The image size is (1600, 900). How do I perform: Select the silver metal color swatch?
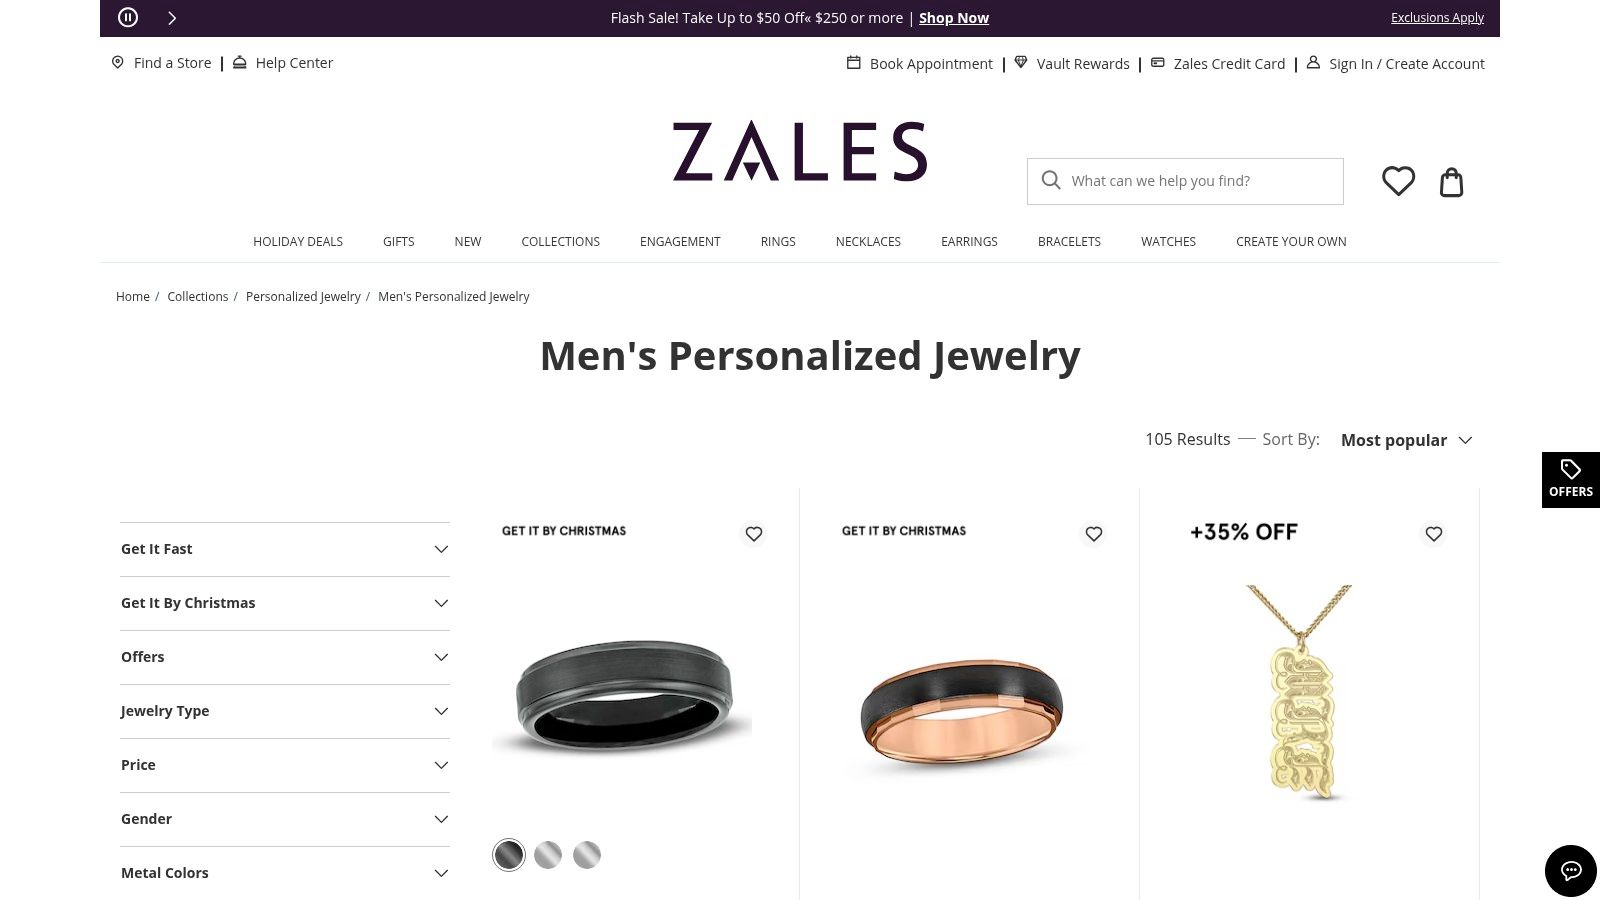click(x=548, y=855)
